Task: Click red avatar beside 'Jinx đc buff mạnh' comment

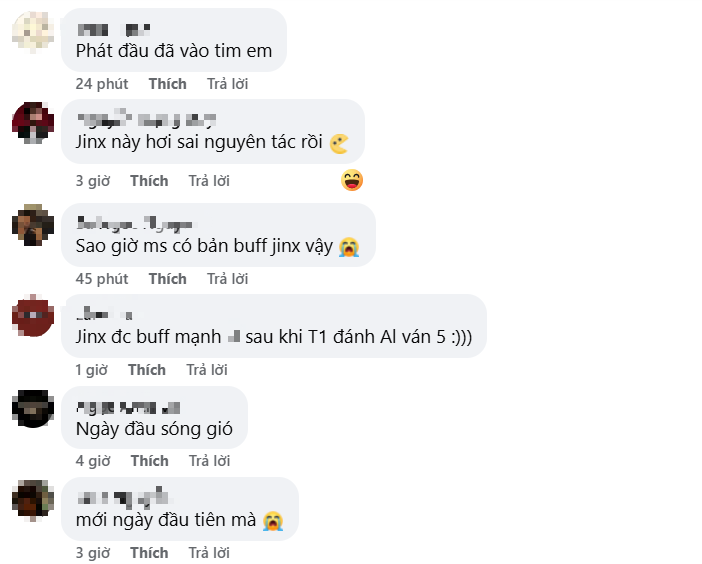Action: click(x=33, y=316)
